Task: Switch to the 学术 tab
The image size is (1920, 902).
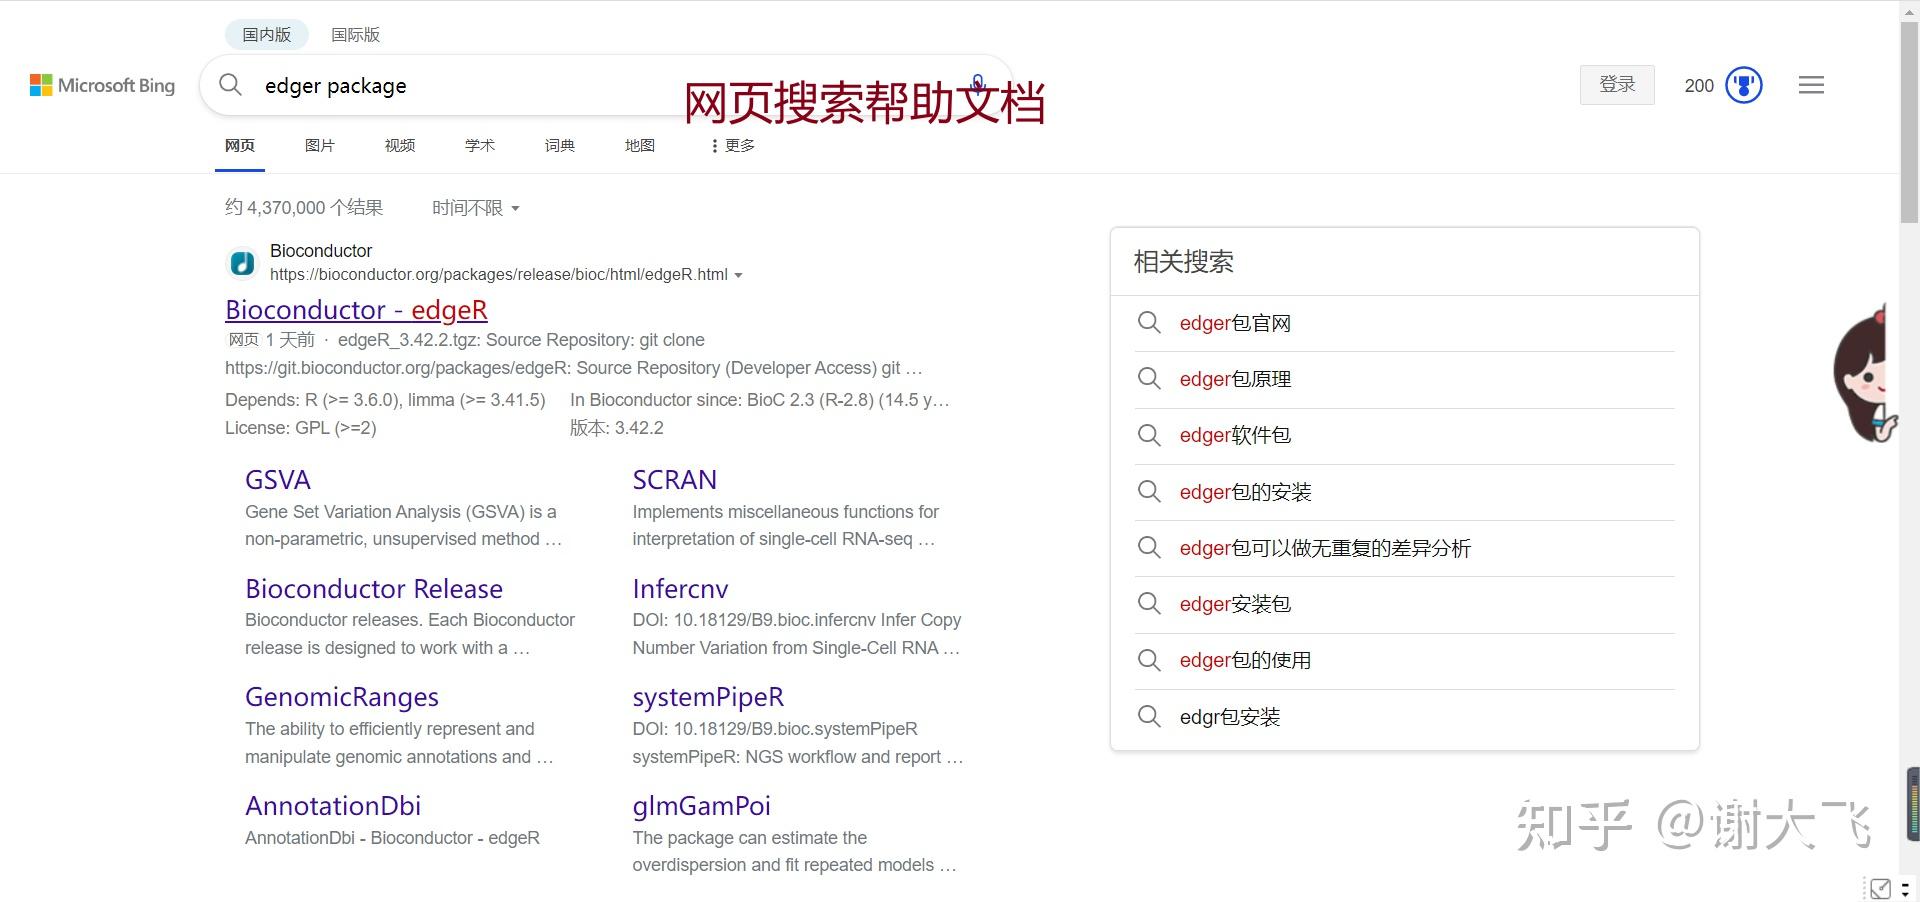Action: click(480, 146)
